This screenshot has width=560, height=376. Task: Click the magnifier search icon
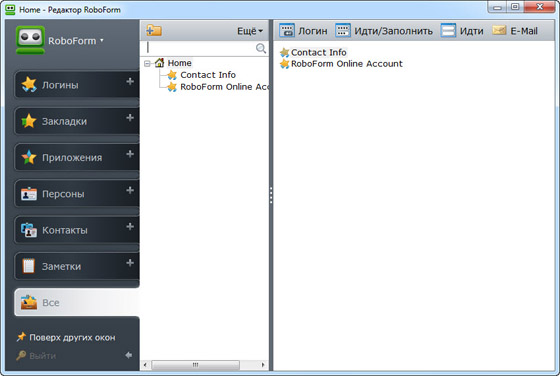click(261, 48)
